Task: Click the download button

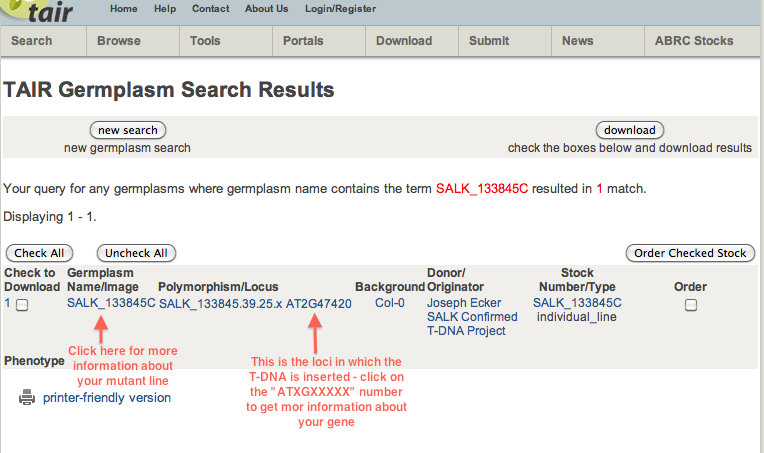Action: [630, 130]
